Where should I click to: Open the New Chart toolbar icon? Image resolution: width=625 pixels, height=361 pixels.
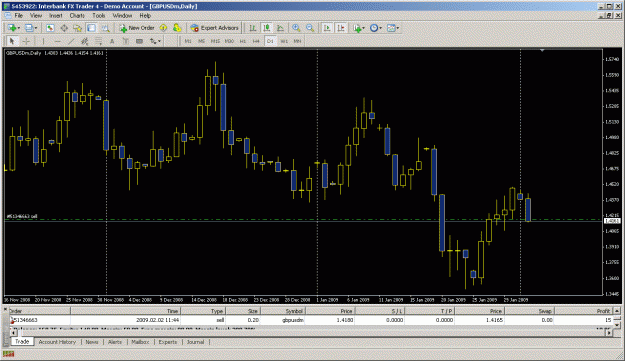coord(12,28)
